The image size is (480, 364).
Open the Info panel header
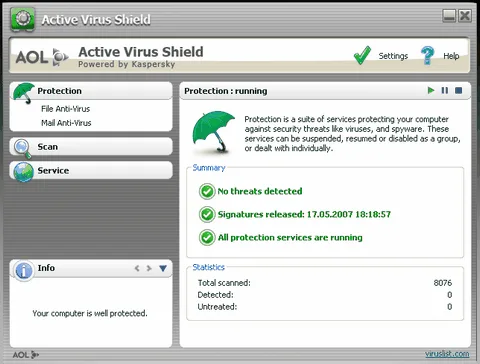pos(91,268)
